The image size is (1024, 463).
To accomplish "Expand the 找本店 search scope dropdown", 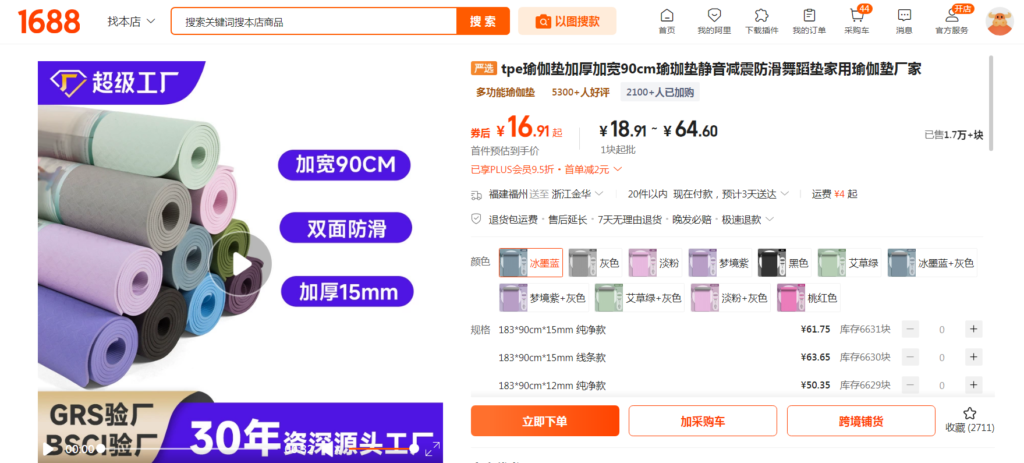I will (131, 21).
